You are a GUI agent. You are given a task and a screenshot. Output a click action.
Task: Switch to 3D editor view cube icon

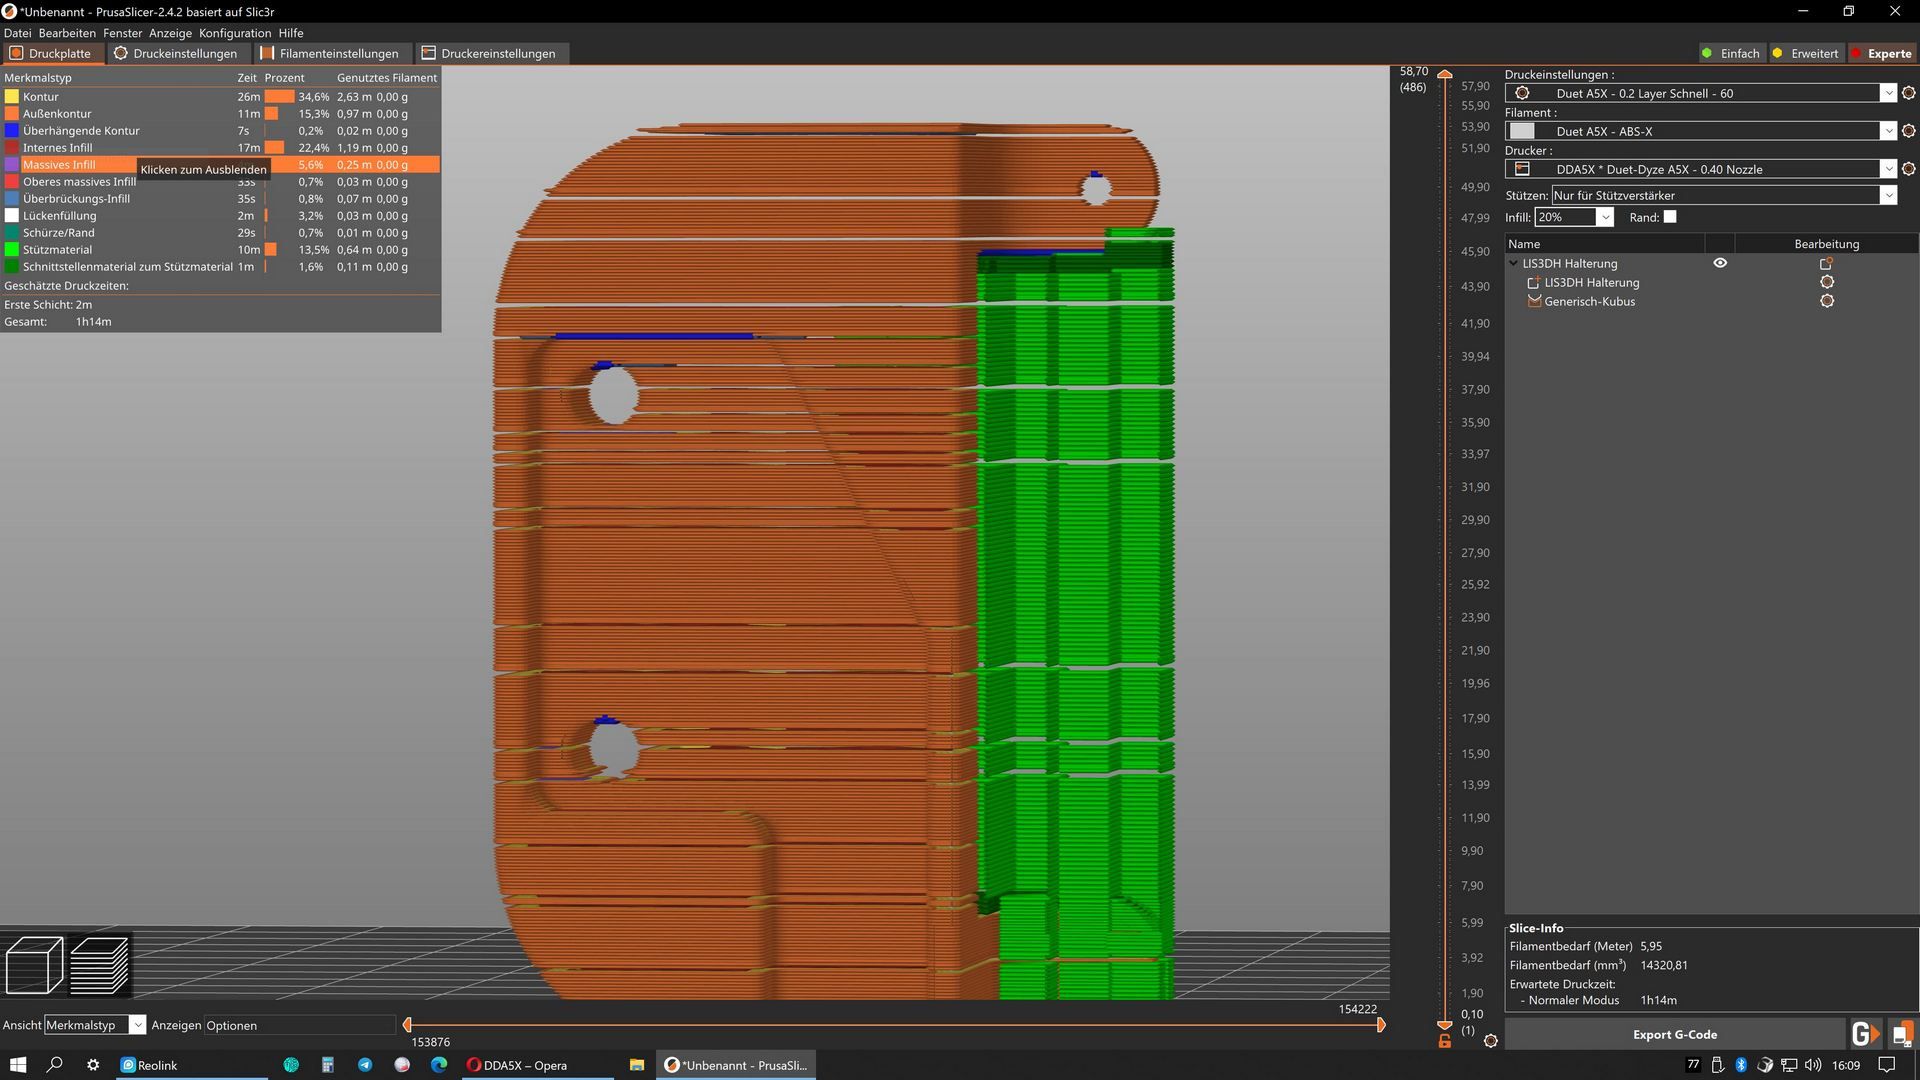35,964
